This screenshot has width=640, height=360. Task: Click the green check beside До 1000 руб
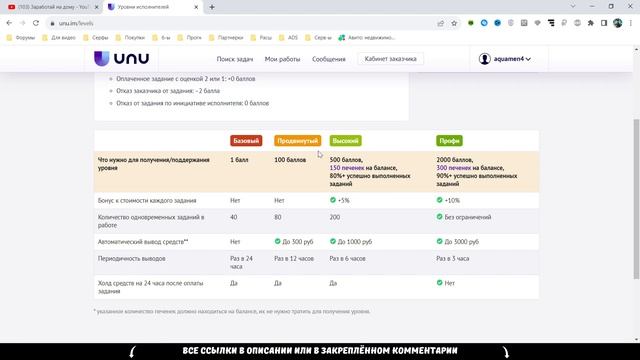pos(333,241)
